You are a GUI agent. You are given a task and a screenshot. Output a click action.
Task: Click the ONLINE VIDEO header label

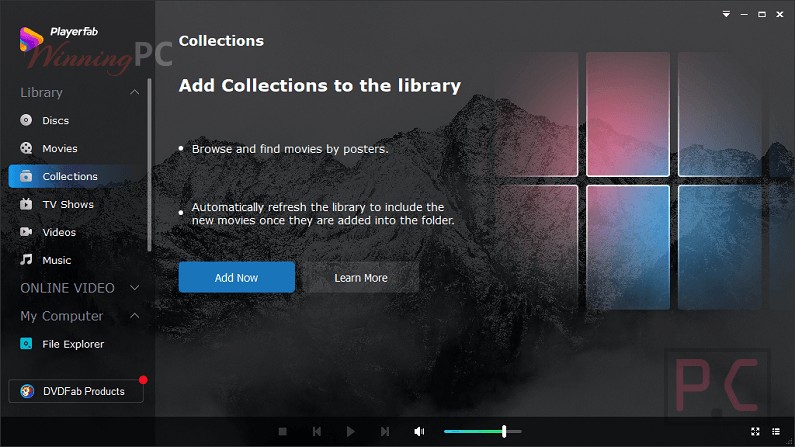[67, 288]
